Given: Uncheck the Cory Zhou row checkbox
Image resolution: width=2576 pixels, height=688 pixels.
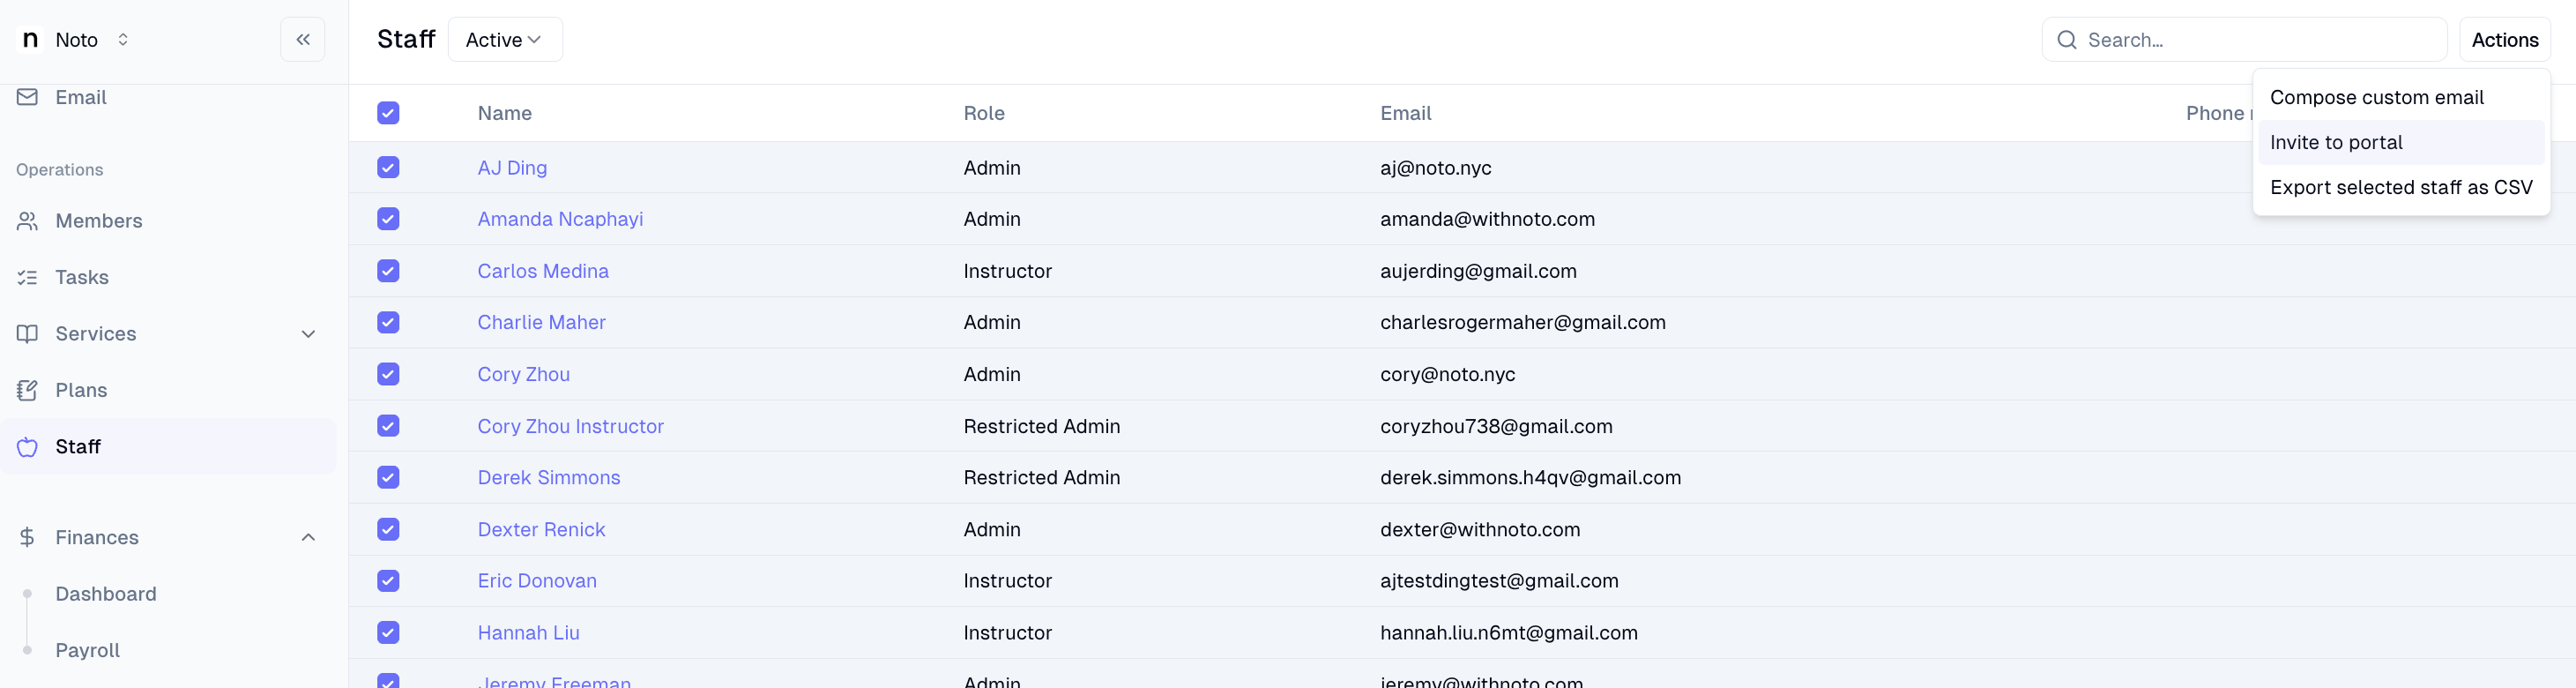Looking at the screenshot, I should [388, 374].
